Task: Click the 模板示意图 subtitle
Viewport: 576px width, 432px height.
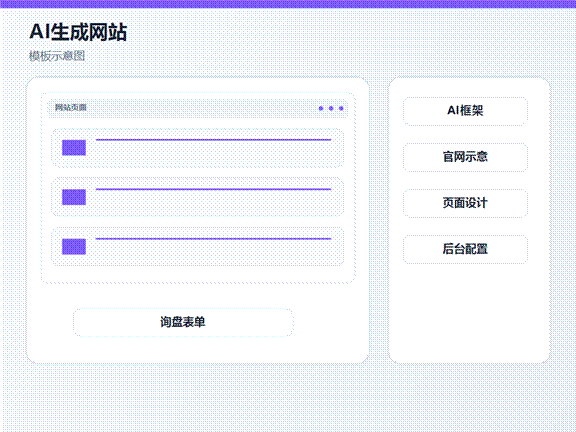Action: [x=57, y=56]
